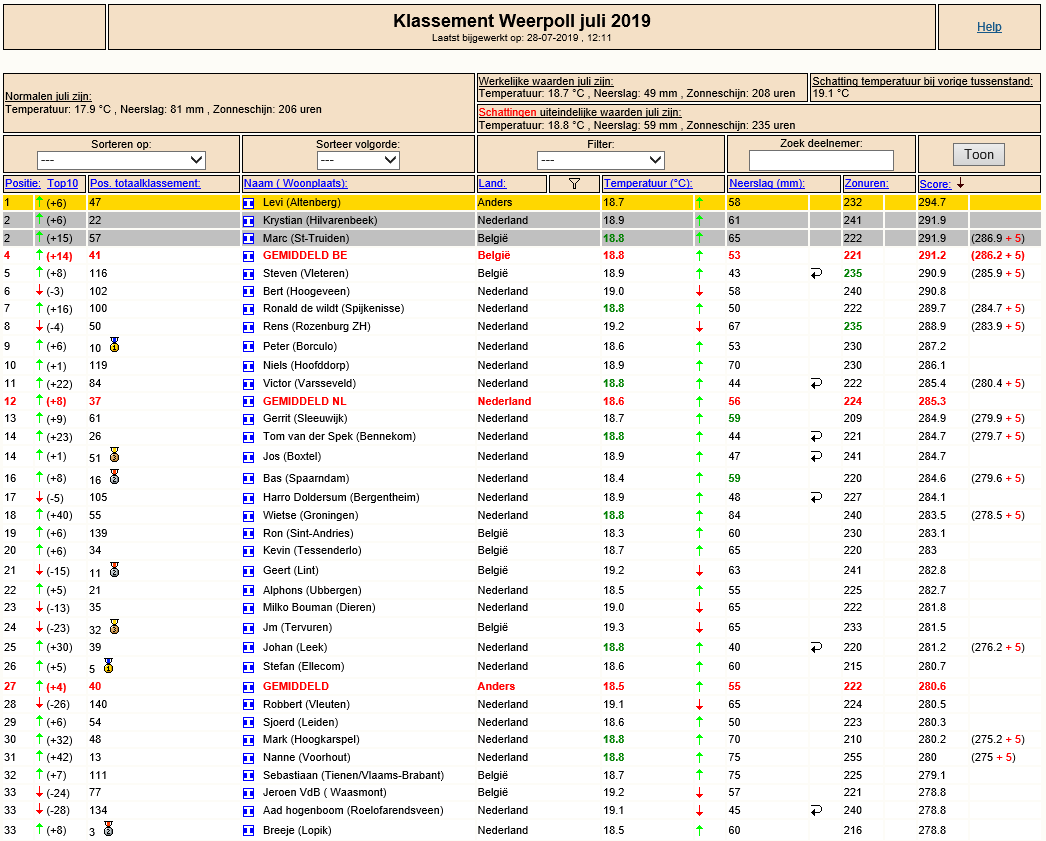Screen dimensions: 1046x841
Task: Sort by the Neerslag (mm) column header
Action: (x=767, y=183)
